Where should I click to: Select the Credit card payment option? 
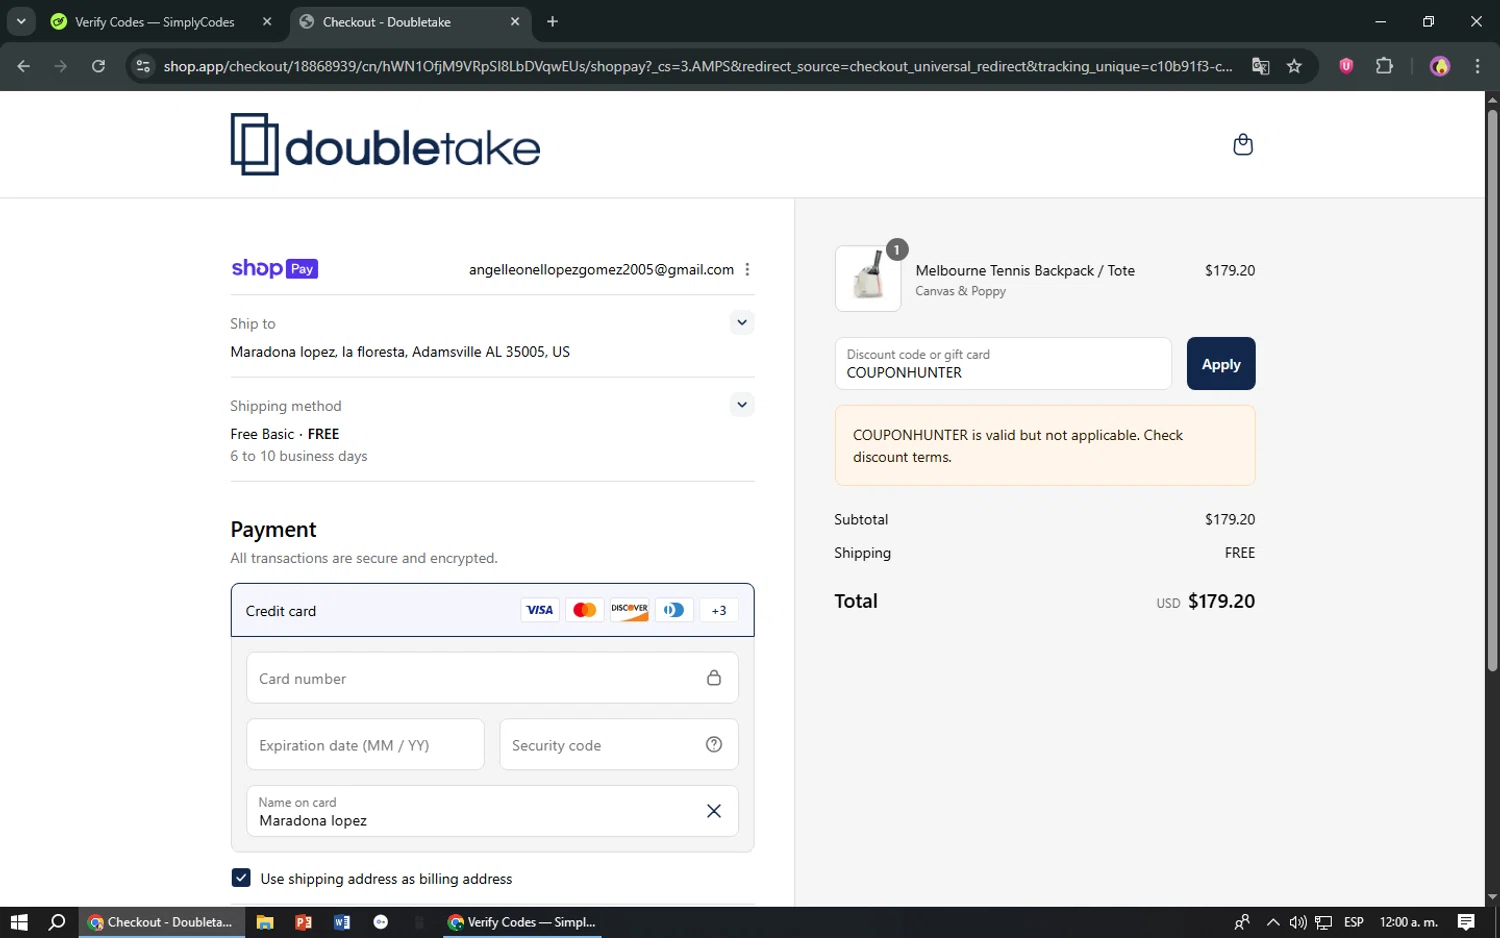click(492, 610)
